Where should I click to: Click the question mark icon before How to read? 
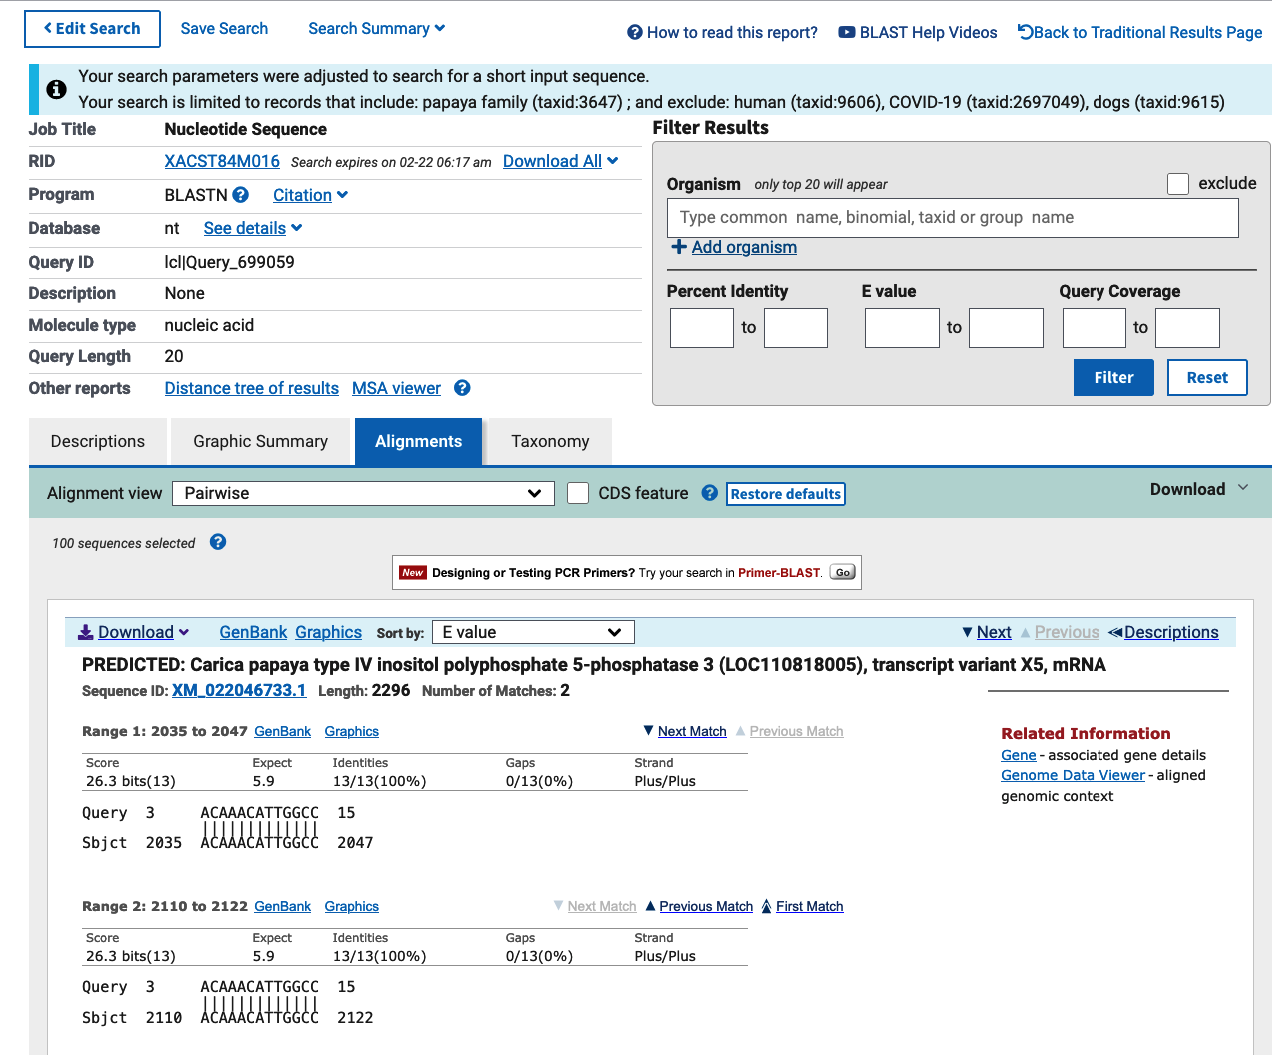pyautogui.click(x=635, y=32)
